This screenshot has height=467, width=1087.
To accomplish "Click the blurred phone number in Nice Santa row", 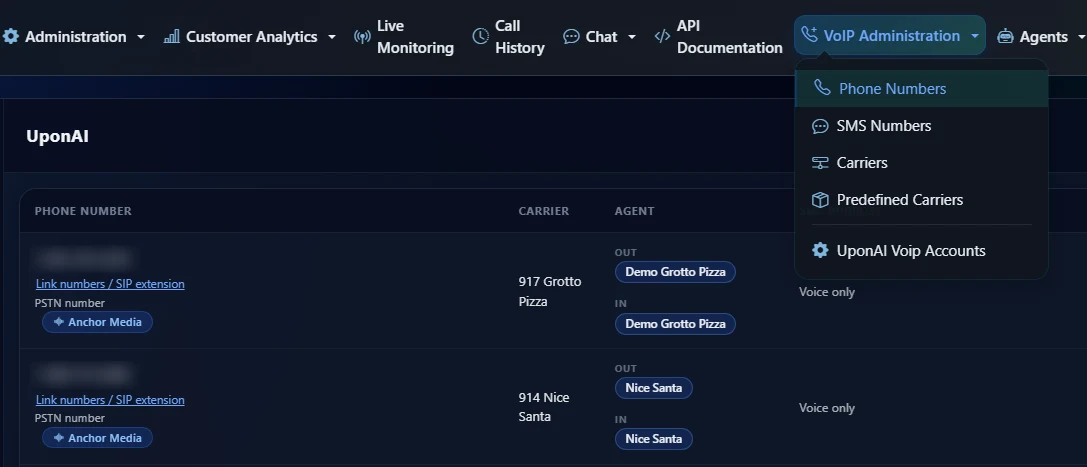I will coord(83,374).
